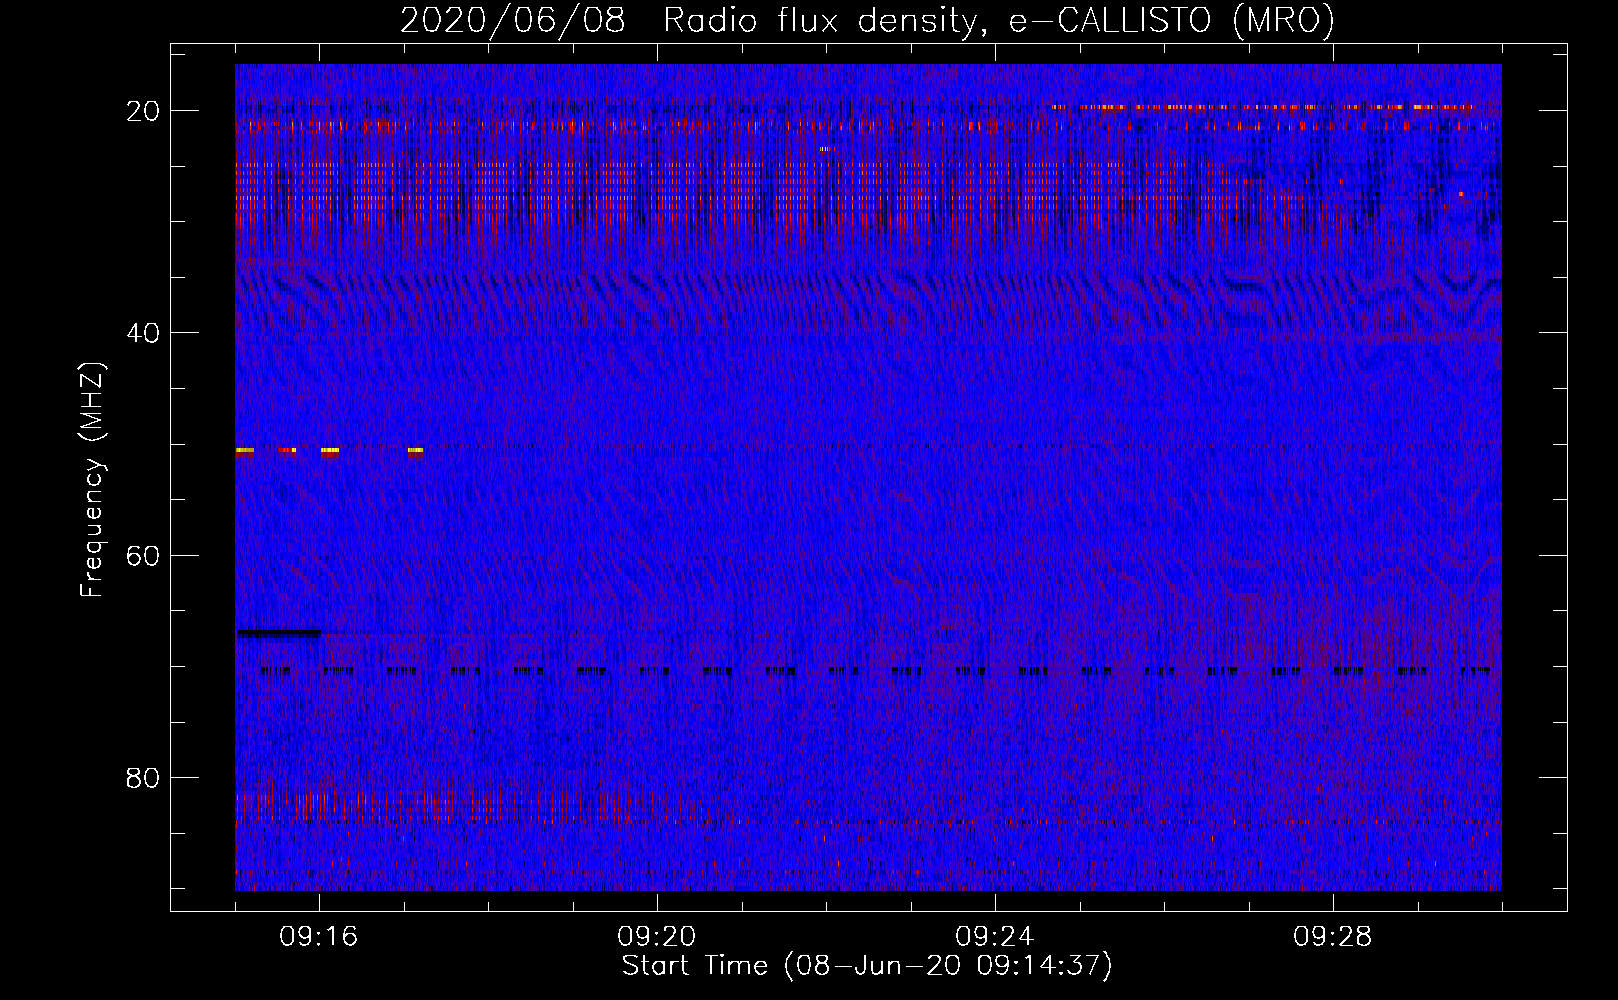Select the date 2020/06/08 in title
Screen dimensions: 1618x1000
pyautogui.click(x=513, y=21)
